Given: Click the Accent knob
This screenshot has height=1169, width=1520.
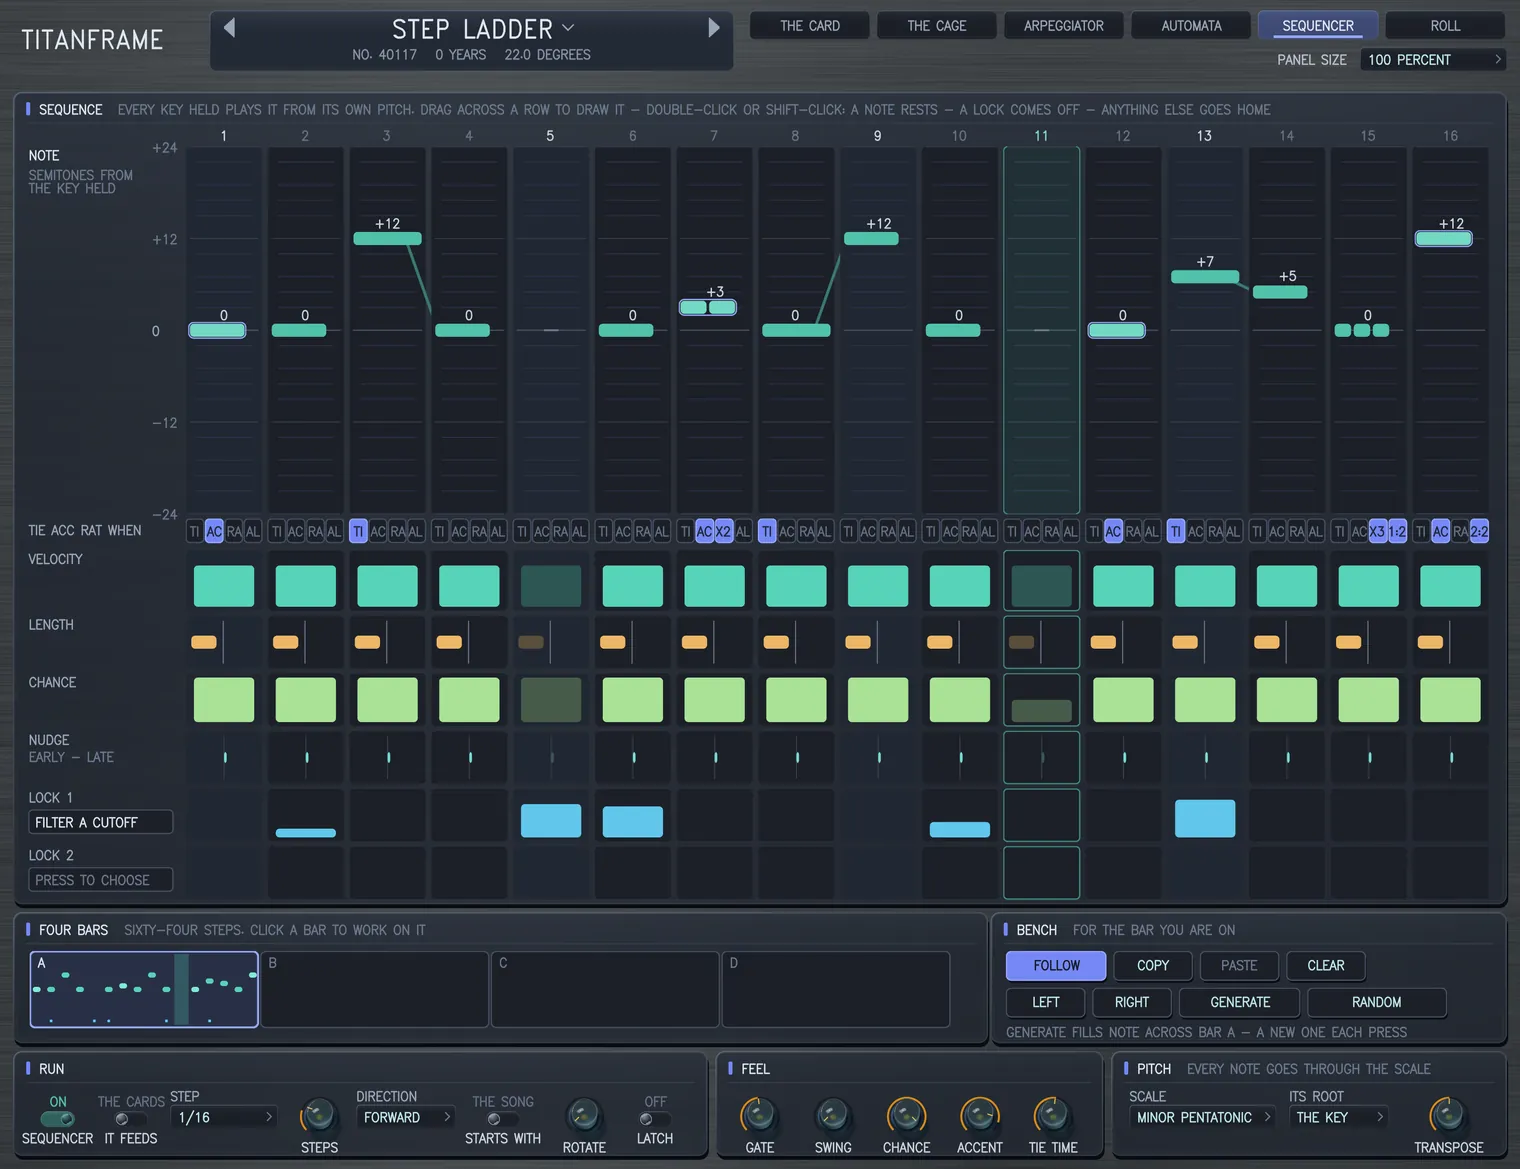Looking at the screenshot, I should [980, 1115].
